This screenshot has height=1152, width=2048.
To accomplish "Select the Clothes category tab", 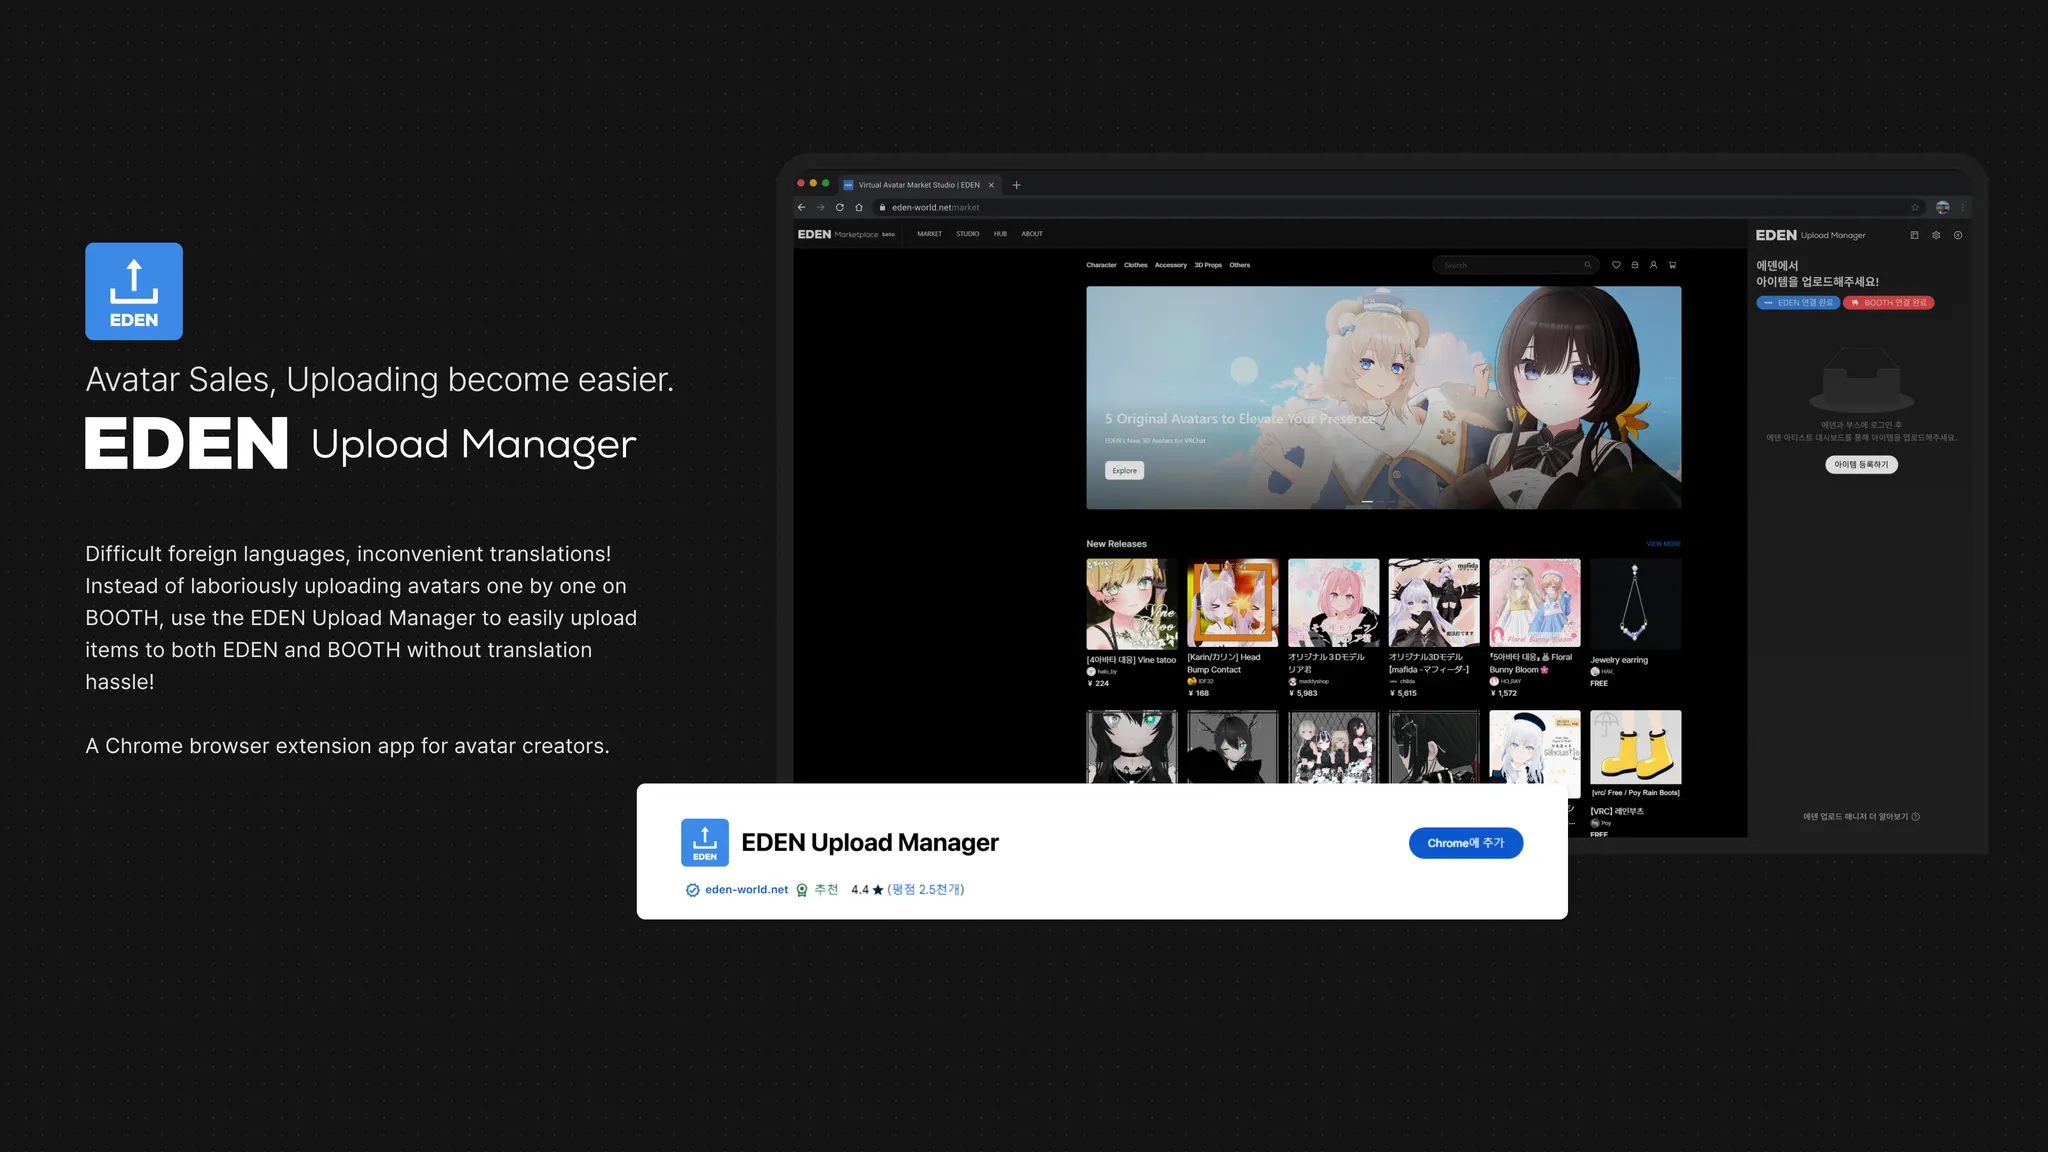I will [x=1135, y=265].
